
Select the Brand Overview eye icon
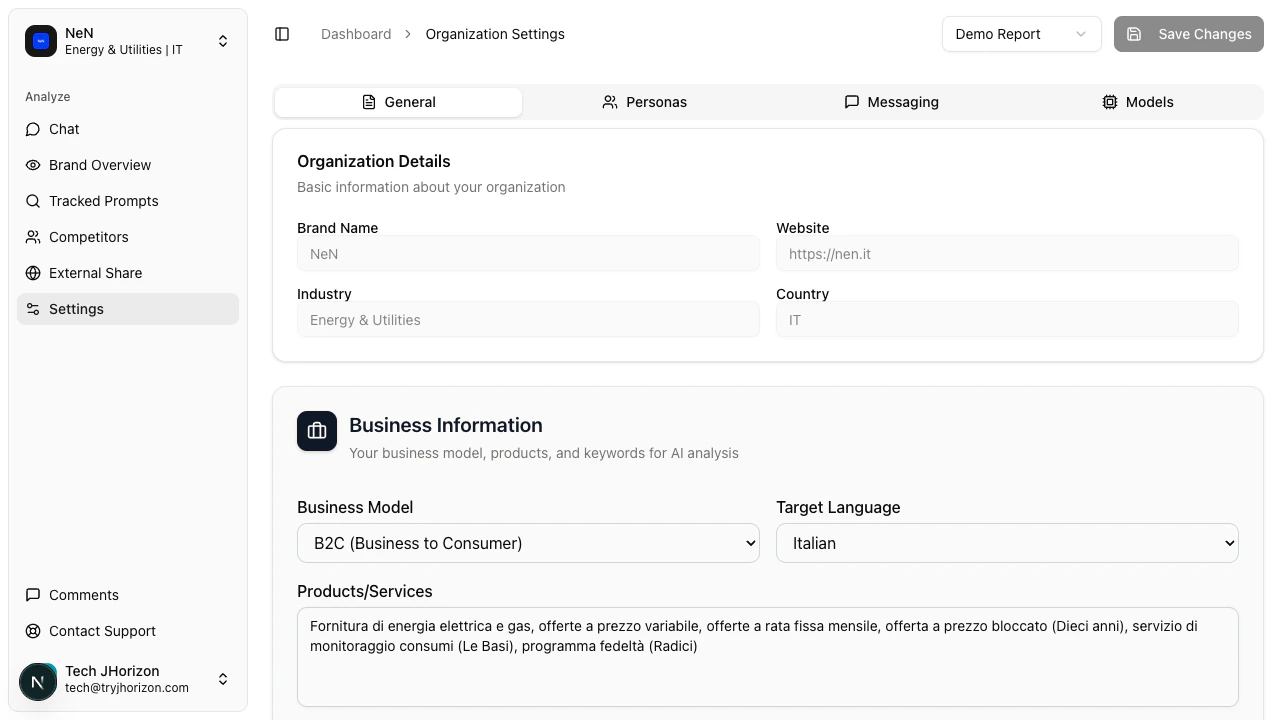click(33, 165)
